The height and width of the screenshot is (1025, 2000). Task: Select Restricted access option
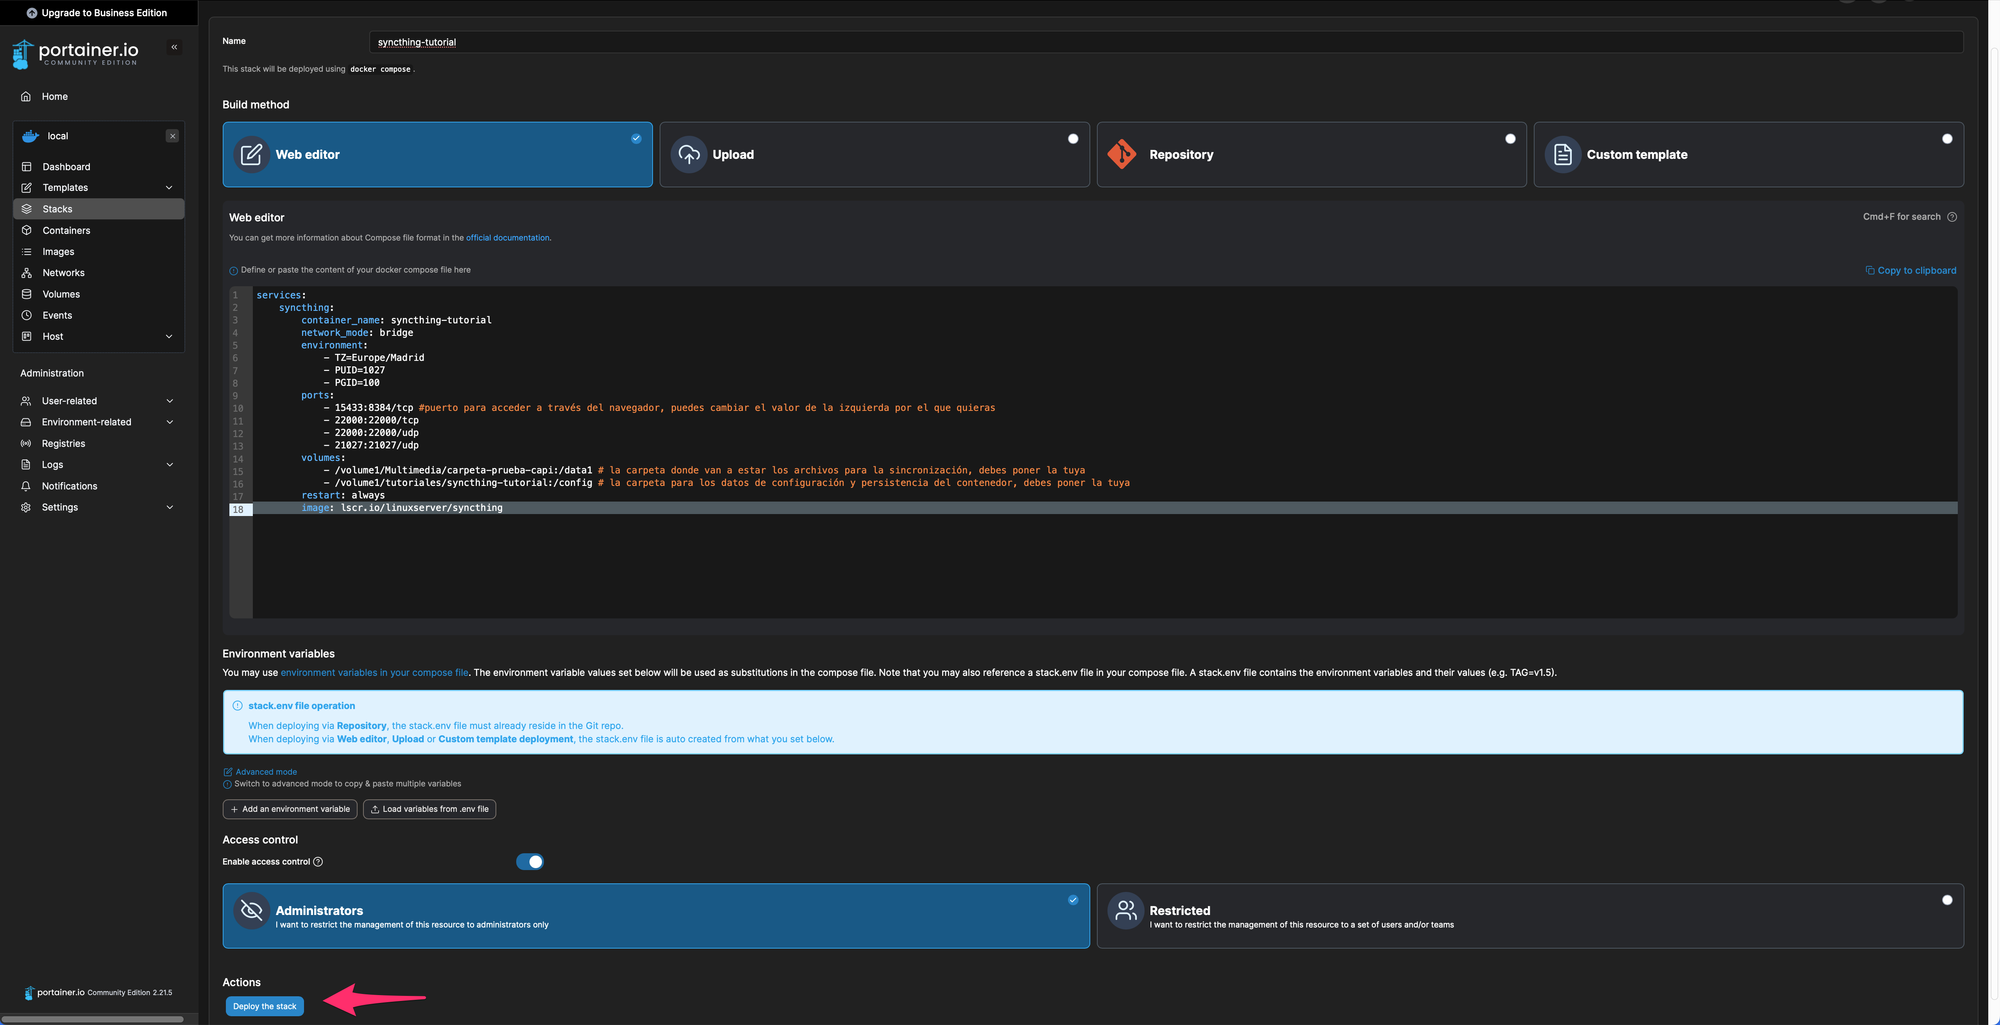tap(1530, 916)
